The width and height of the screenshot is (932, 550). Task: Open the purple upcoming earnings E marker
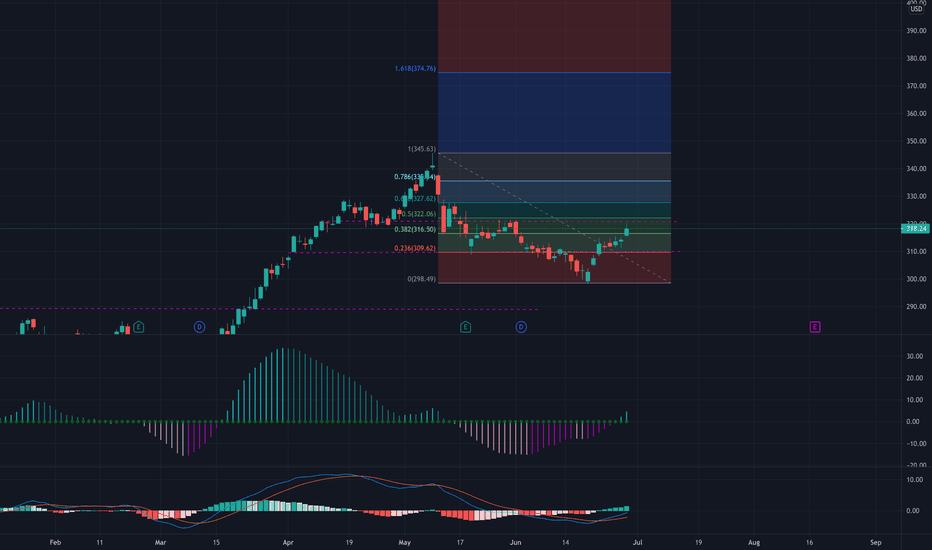[x=815, y=327]
